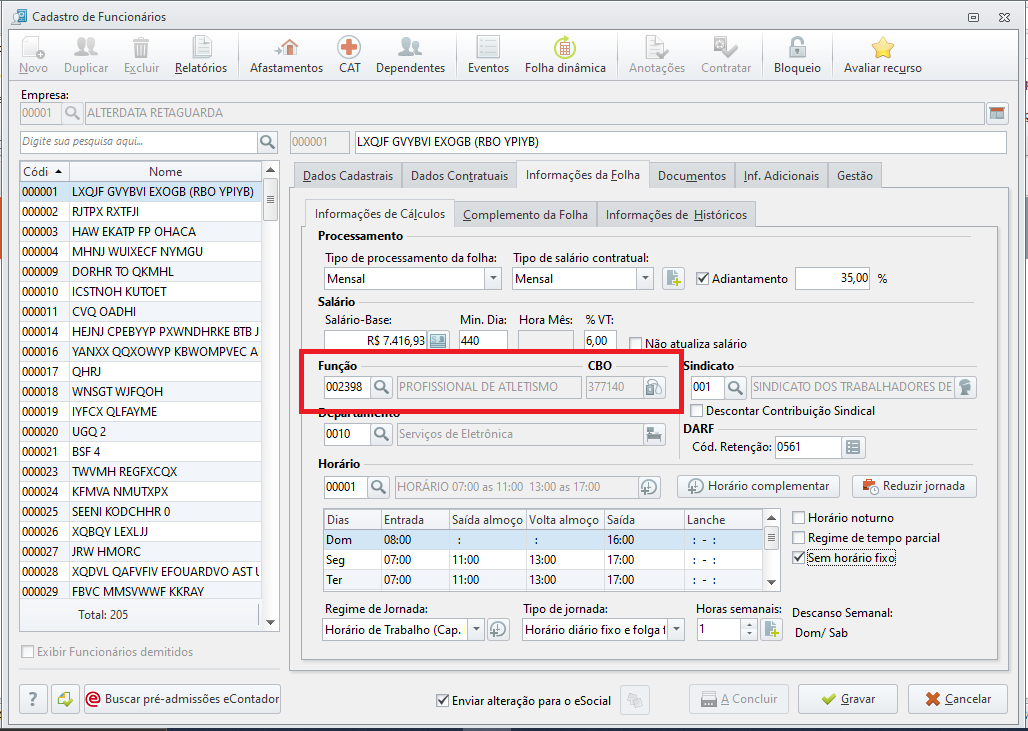Viewport: 1028px width, 731px height.
Task: Click the icon right of the Empresa name field
Action: [x=997, y=113]
